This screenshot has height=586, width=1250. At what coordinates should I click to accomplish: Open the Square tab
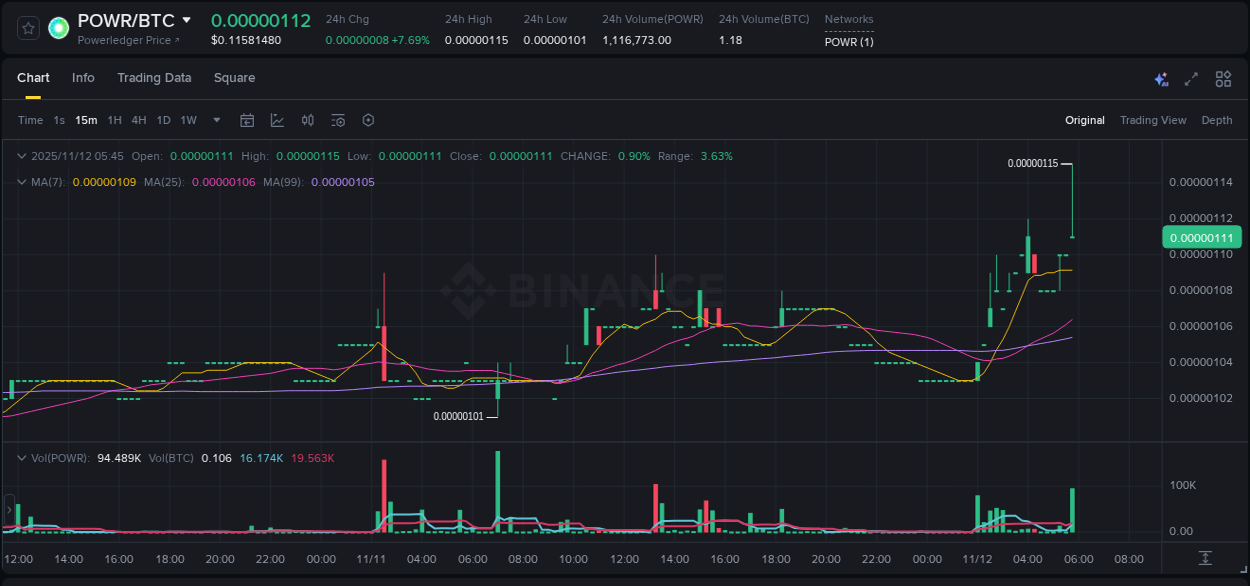point(234,78)
